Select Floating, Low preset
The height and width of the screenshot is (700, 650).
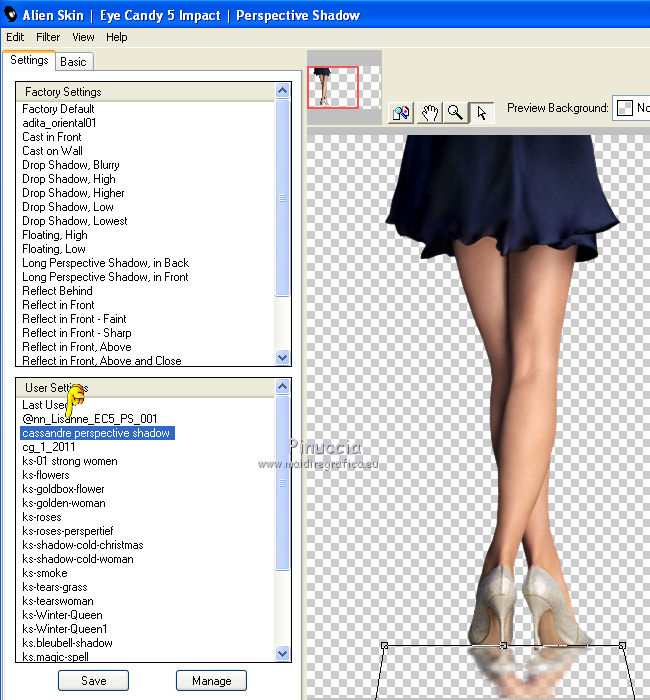click(x=54, y=249)
